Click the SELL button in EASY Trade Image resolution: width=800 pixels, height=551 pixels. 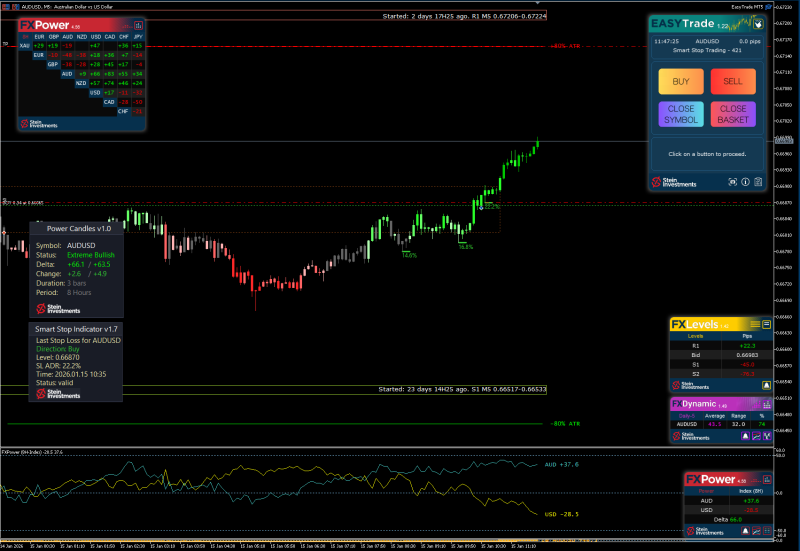pos(733,82)
